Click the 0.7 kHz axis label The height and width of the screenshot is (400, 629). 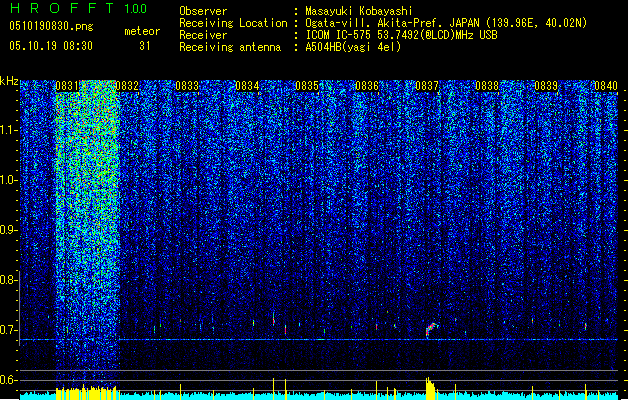(9, 330)
